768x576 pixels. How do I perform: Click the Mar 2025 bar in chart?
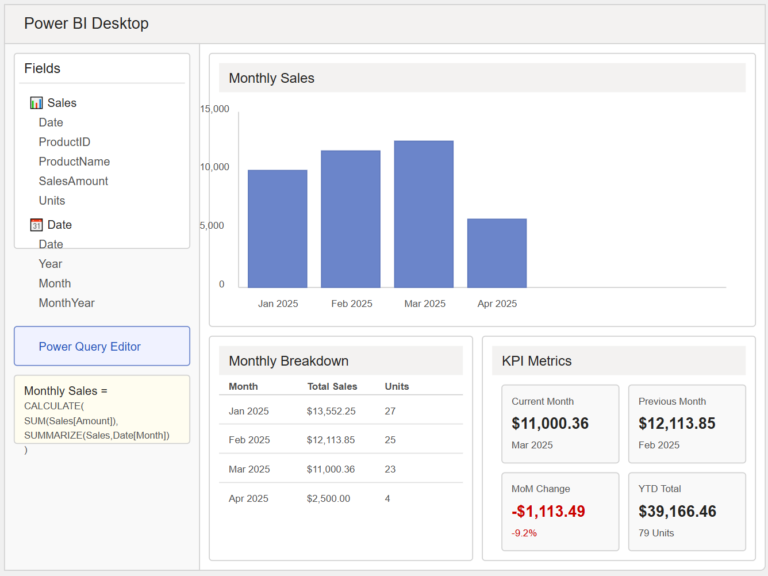(423, 214)
